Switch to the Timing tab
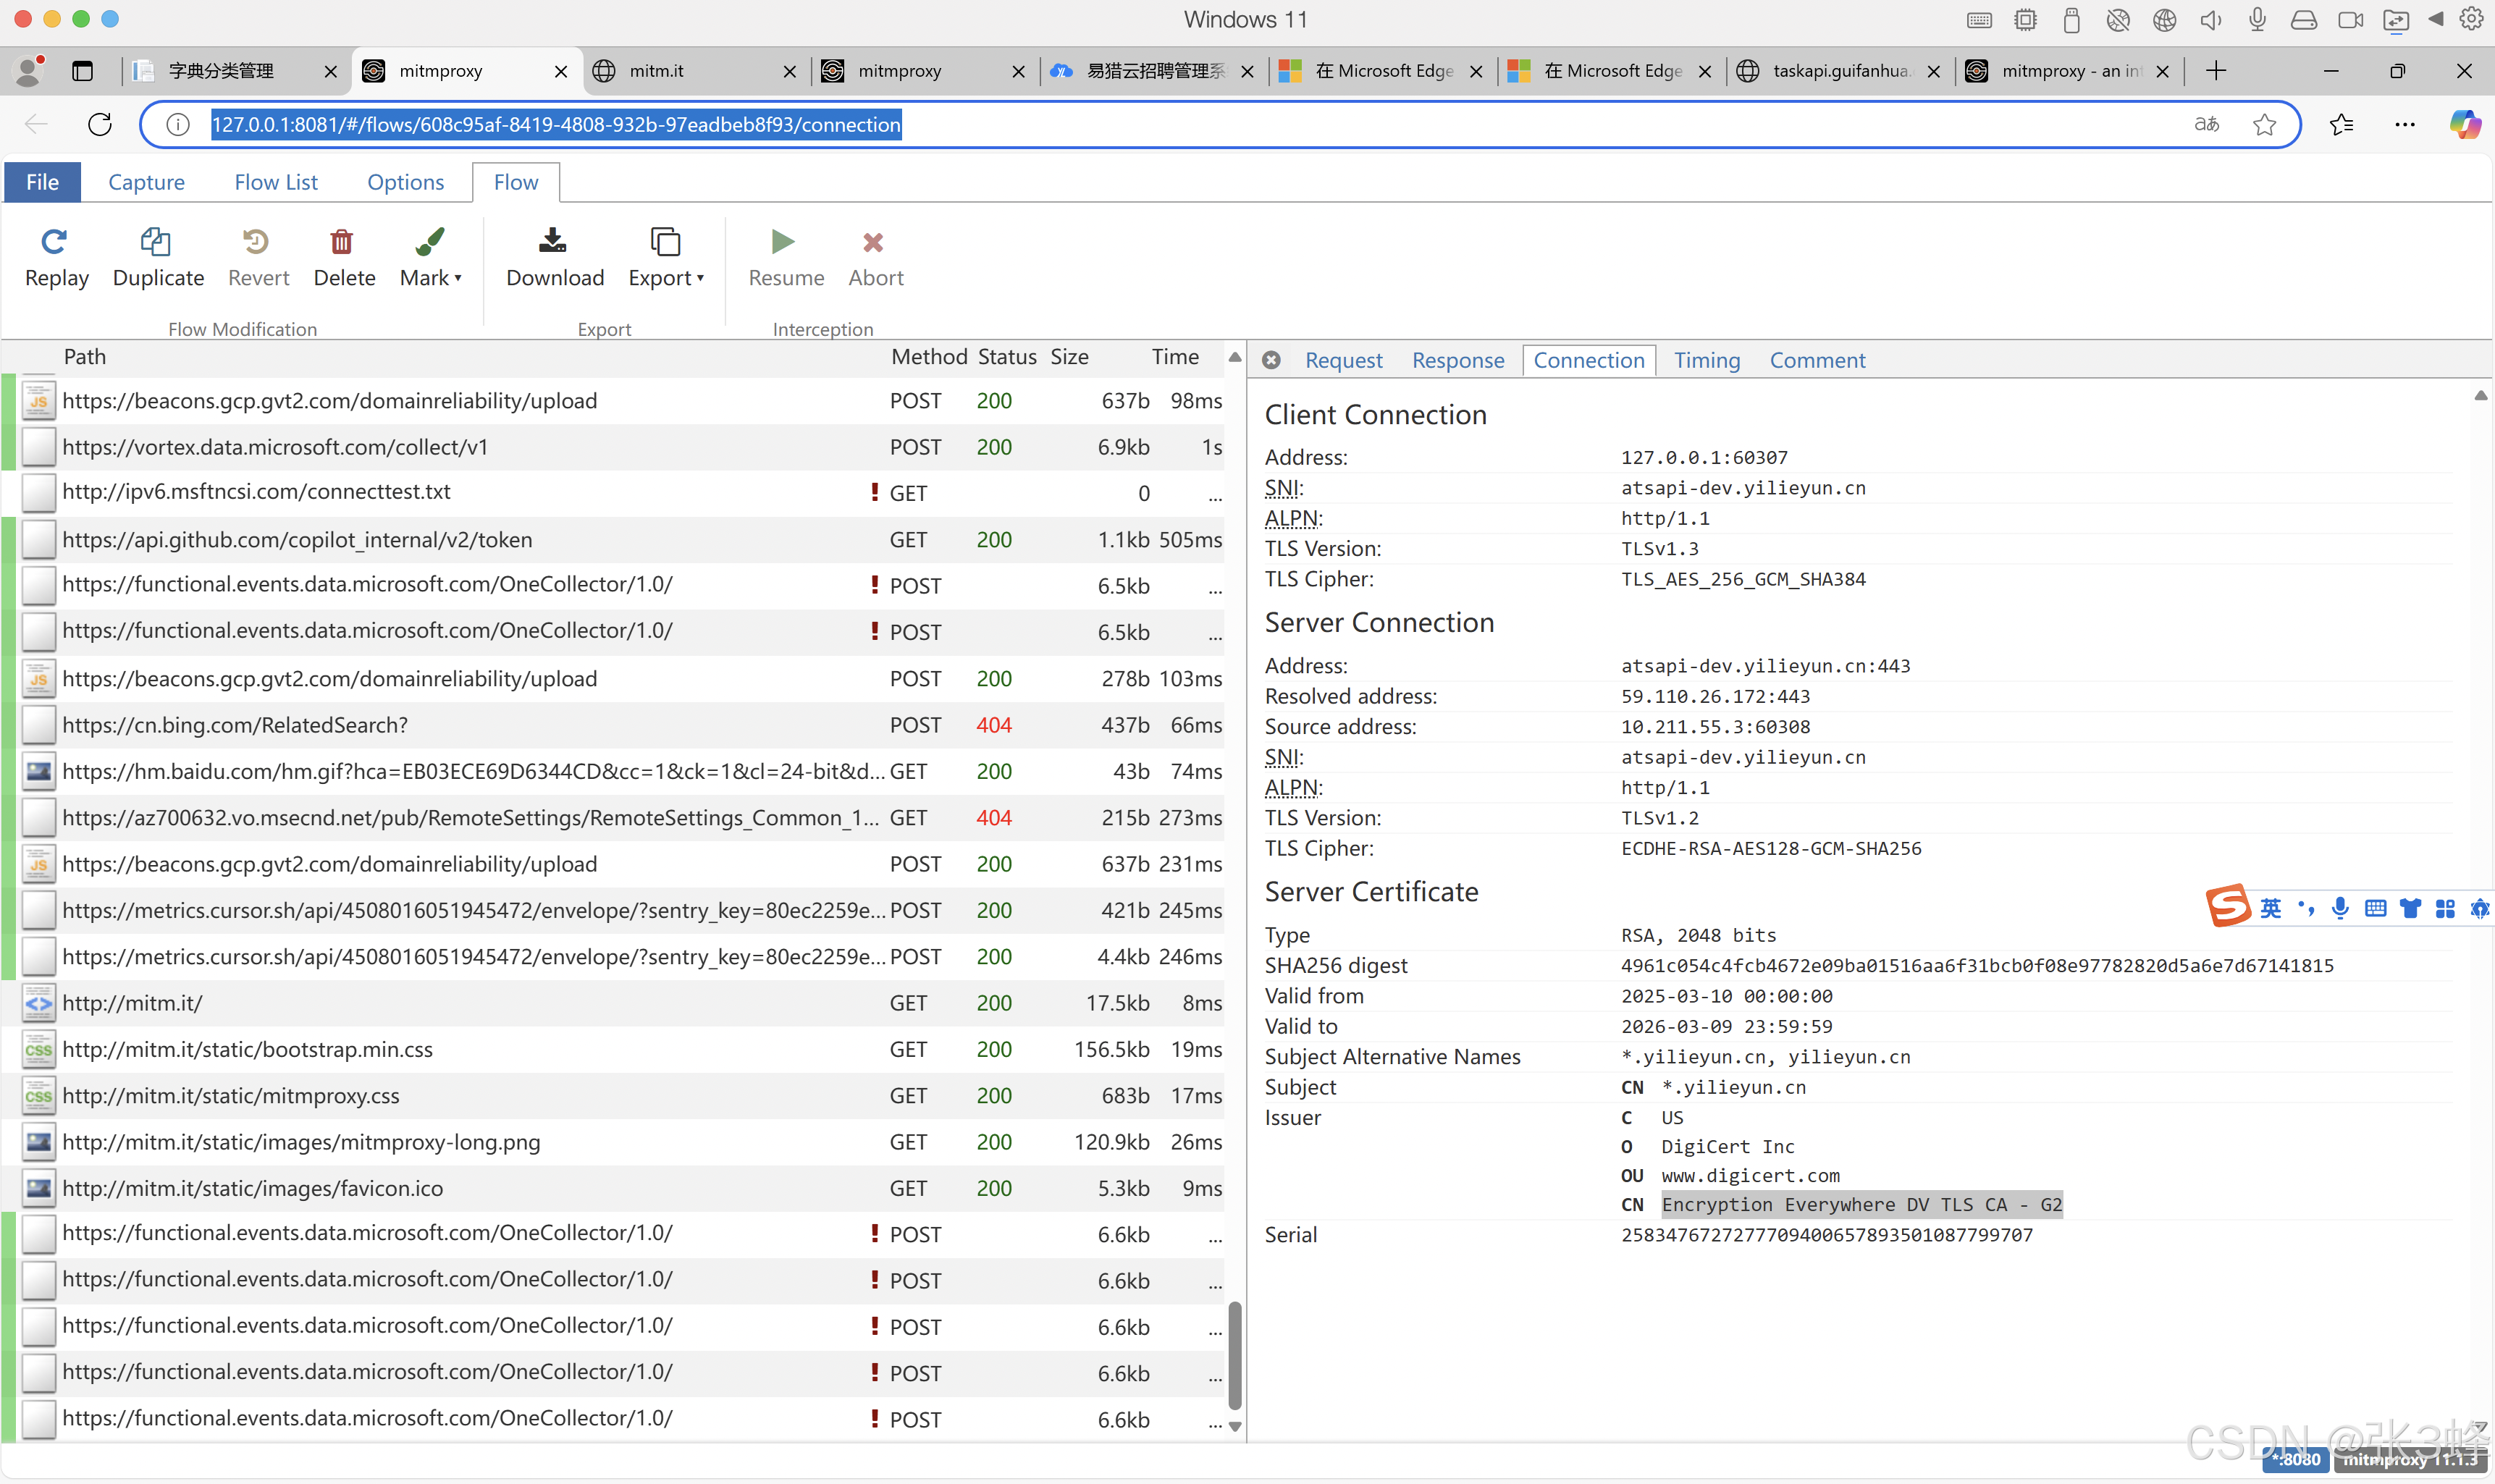This screenshot has width=2495, height=1484. [x=1706, y=360]
